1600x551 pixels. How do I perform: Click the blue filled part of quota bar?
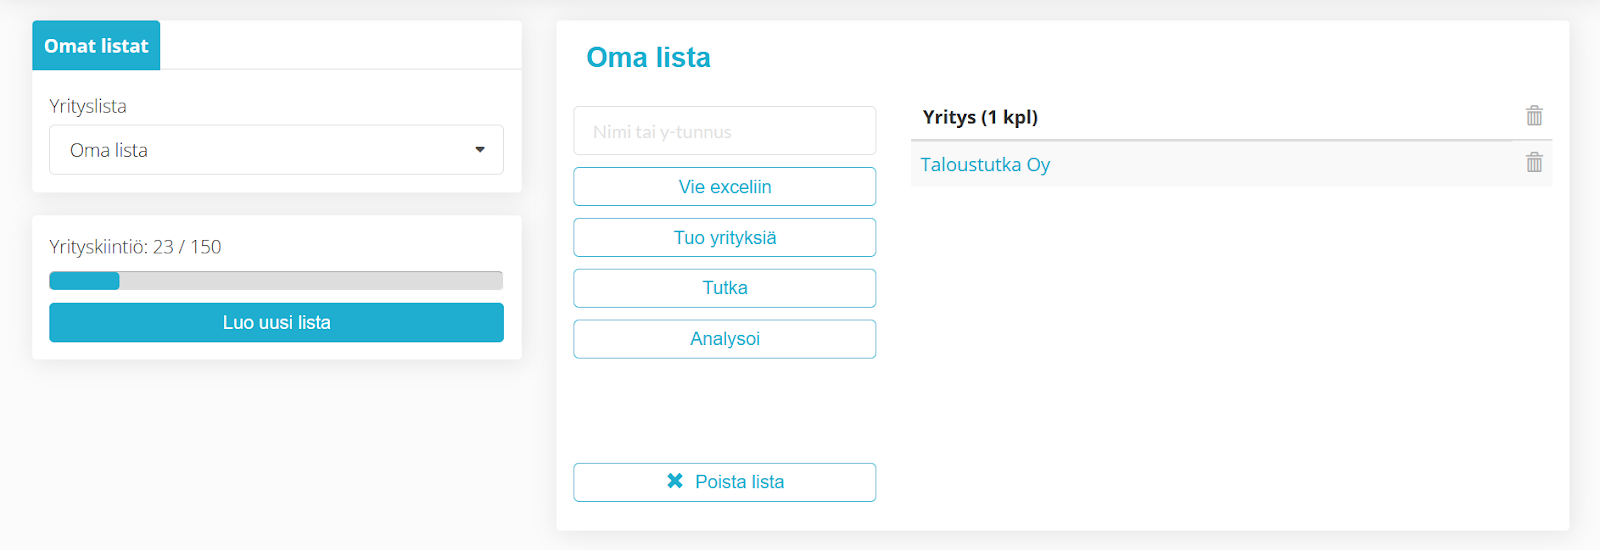click(x=84, y=281)
